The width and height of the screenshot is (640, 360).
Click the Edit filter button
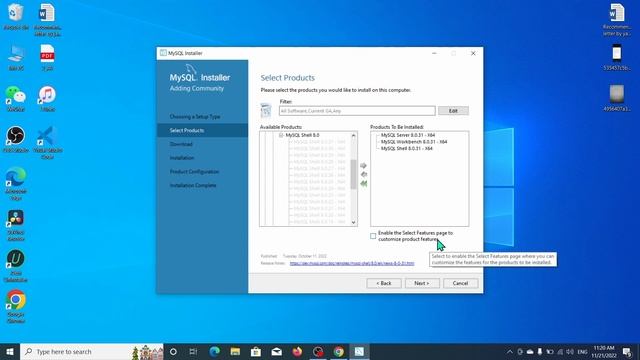tap(453, 111)
